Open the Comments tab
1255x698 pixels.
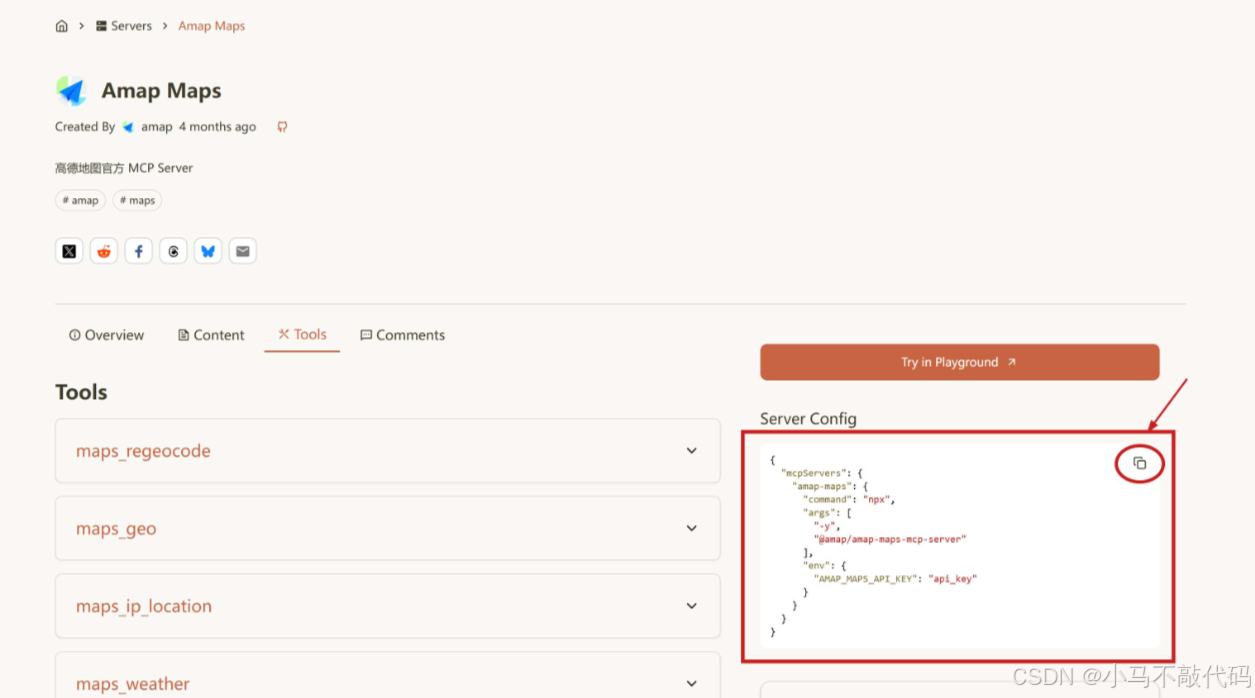pos(402,335)
